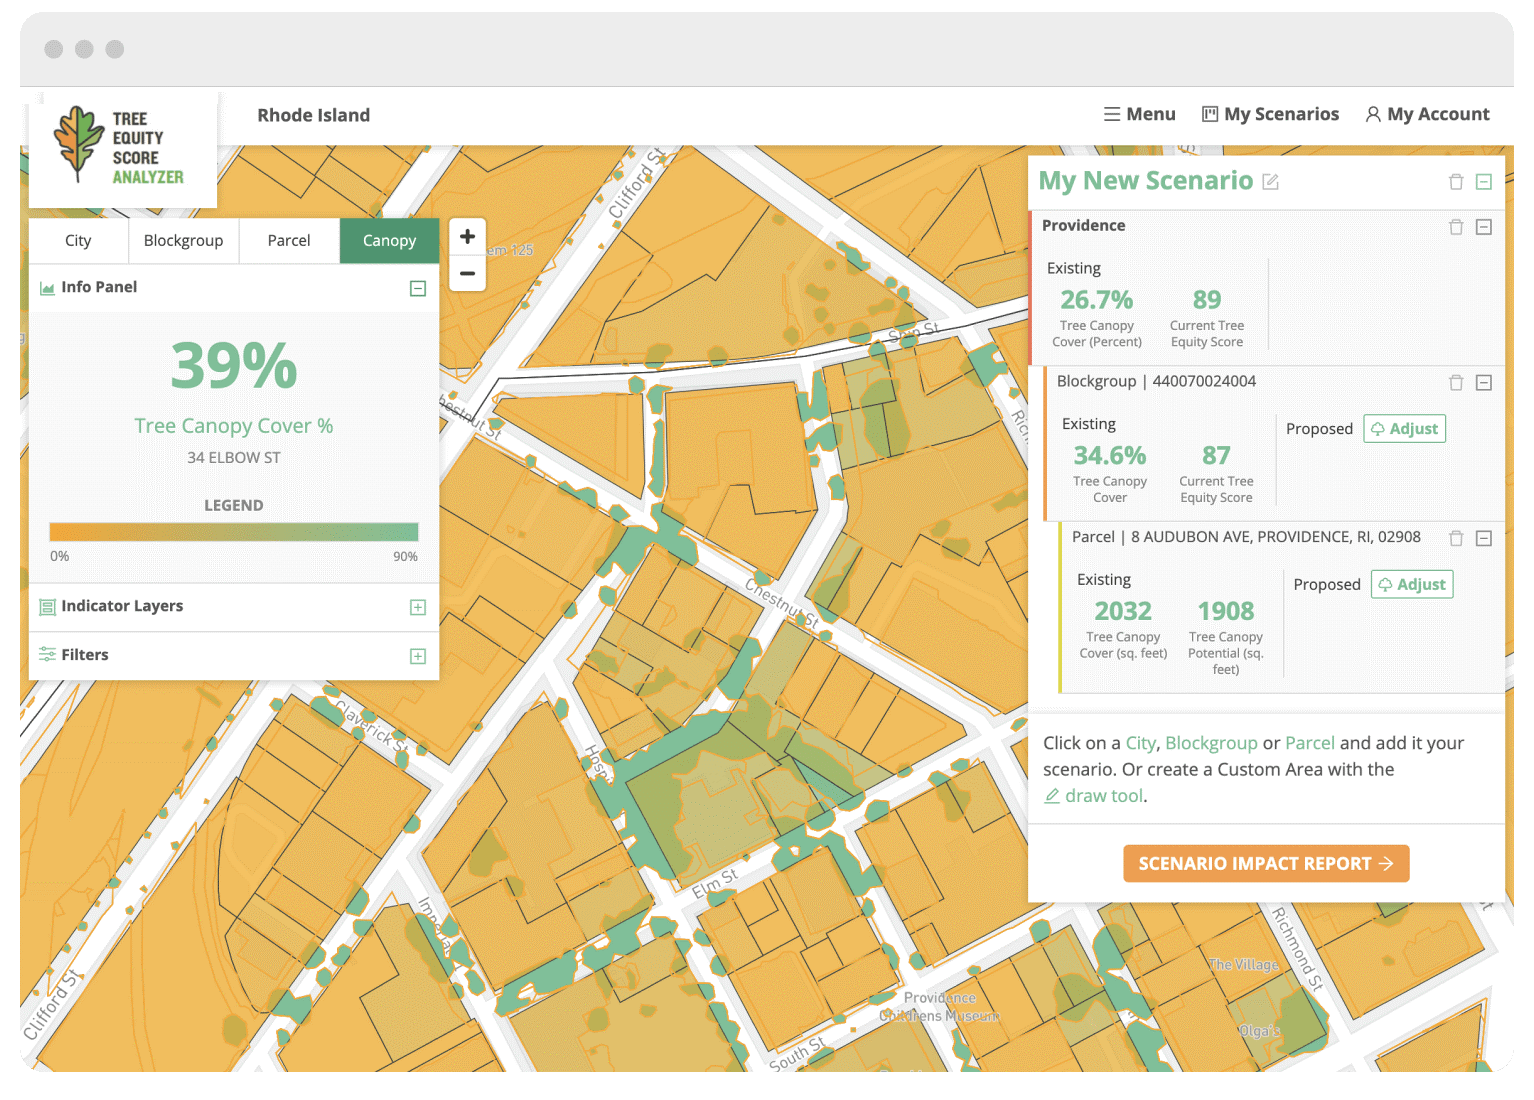The width and height of the screenshot is (1534, 1100).
Task: Delete the Blockgroup 440070024004 entry
Action: pyautogui.click(x=1456, y=382)
